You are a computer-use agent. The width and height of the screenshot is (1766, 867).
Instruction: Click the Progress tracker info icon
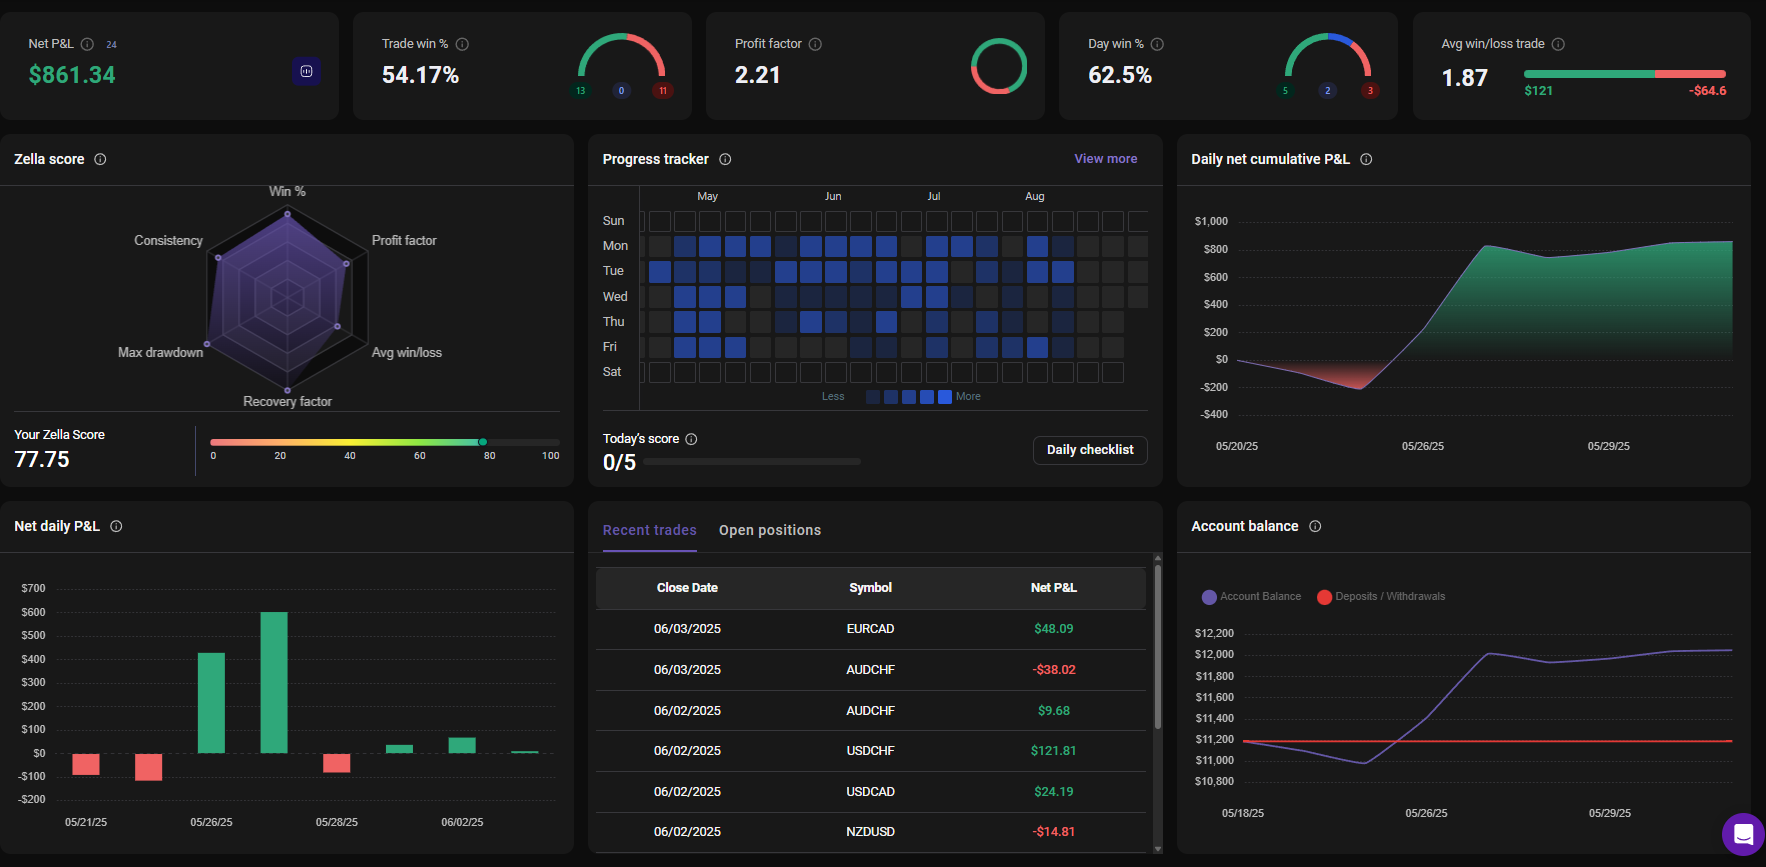(x=725, y=159)
